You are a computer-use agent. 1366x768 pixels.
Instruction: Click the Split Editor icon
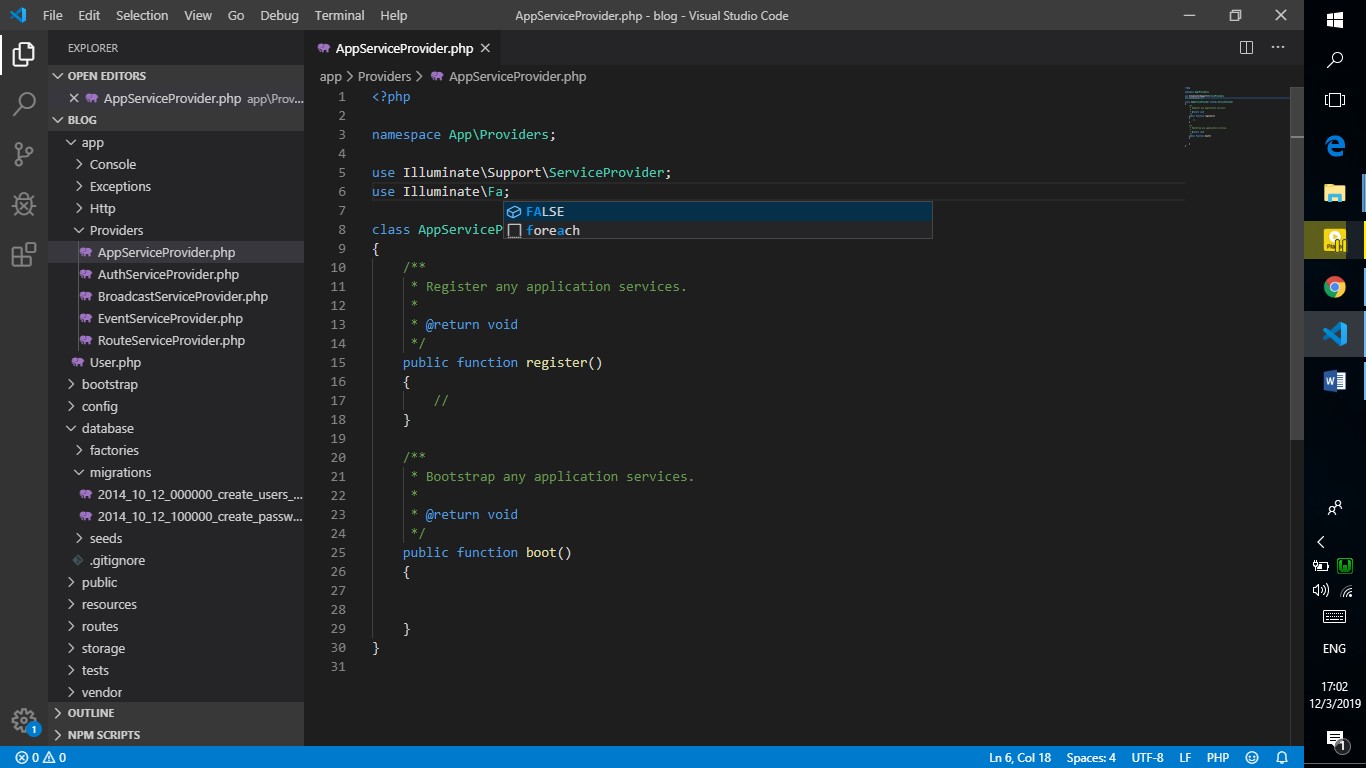[x=1246, y=48]
